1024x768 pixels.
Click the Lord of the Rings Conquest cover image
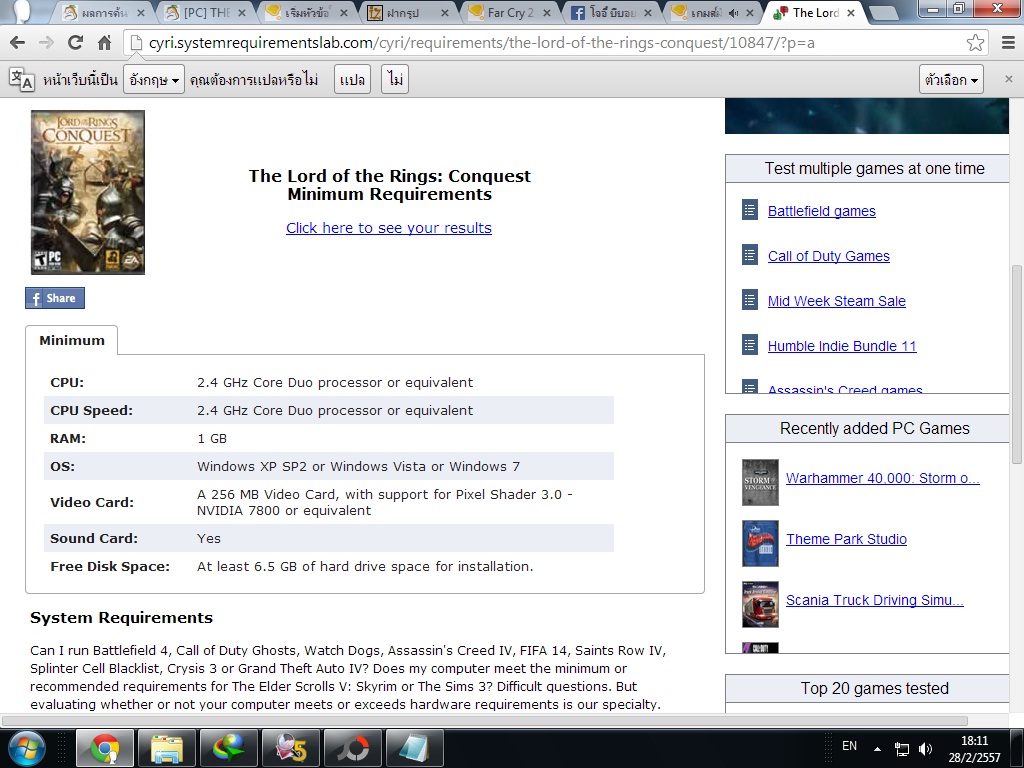(x=88, y=192)
